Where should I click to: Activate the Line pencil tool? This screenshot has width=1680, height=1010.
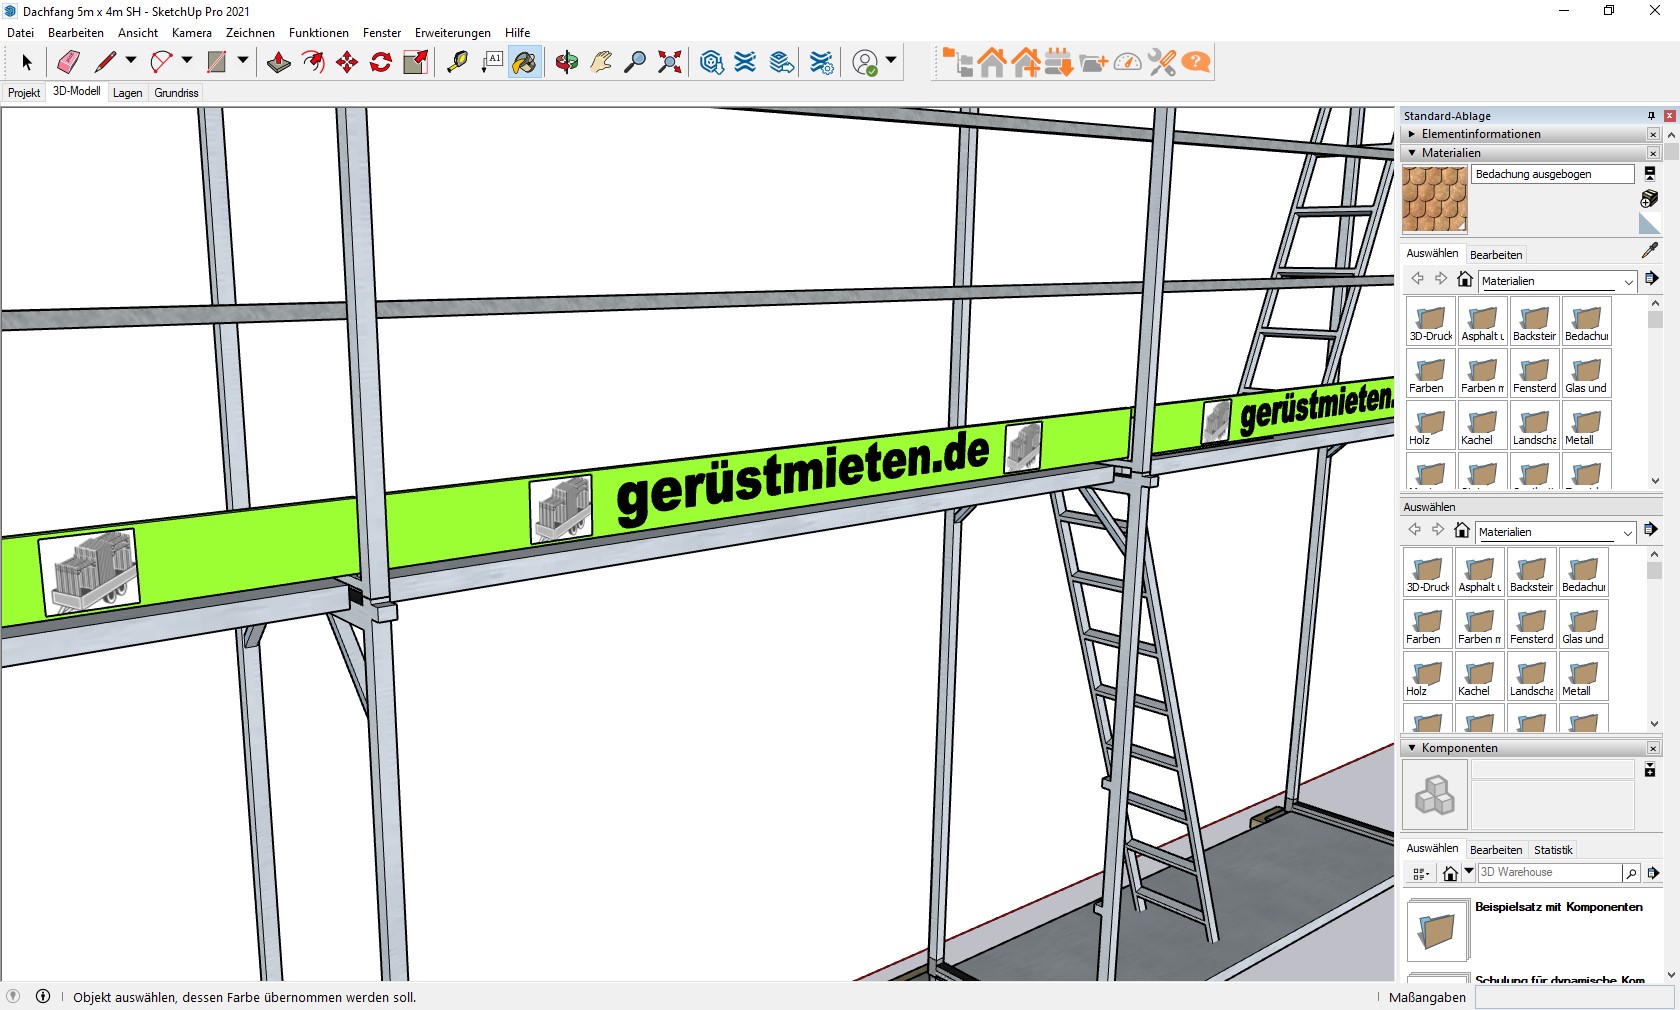(105, 62)
